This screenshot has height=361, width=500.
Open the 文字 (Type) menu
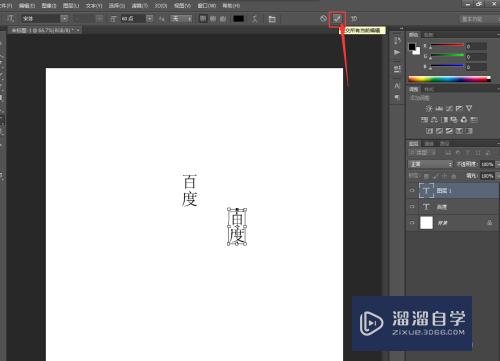[94, 6]
